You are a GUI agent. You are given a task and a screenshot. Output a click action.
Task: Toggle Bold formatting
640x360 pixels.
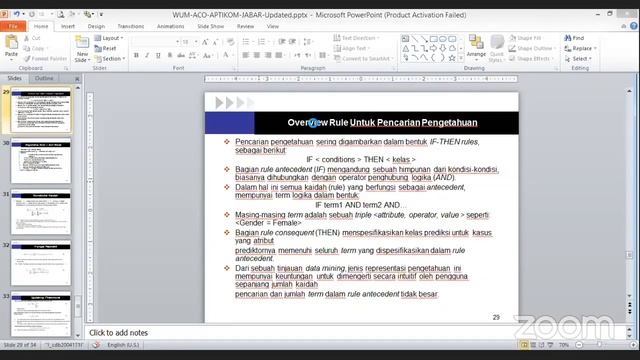point(136,55)
